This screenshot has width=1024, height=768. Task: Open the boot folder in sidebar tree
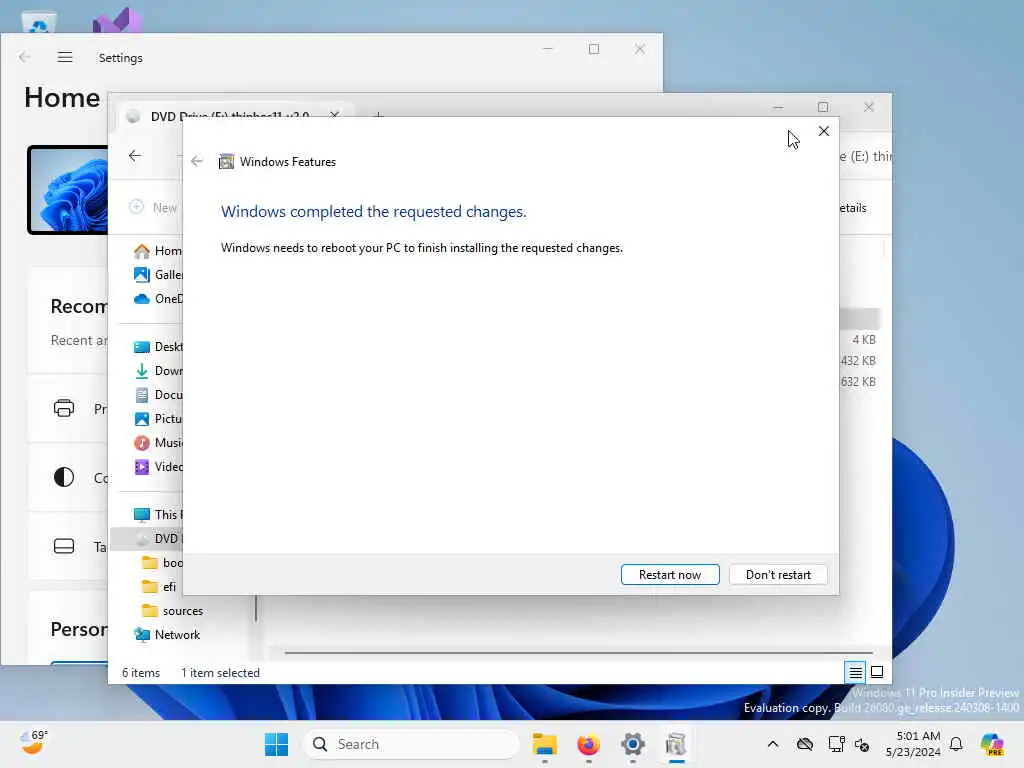[x=162, y=563]
